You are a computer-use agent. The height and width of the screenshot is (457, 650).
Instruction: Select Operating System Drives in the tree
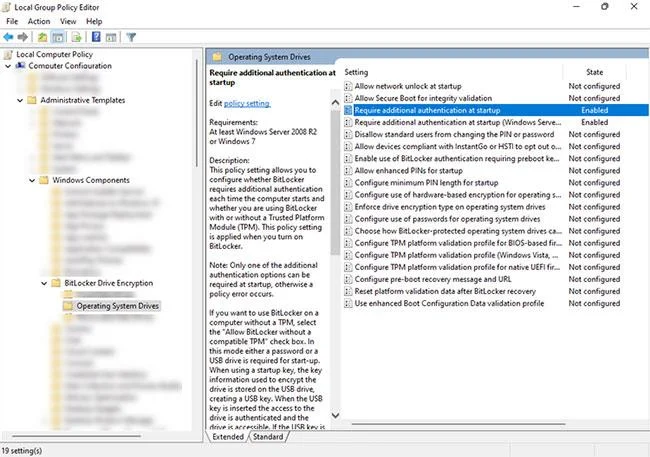click(118, 306)
